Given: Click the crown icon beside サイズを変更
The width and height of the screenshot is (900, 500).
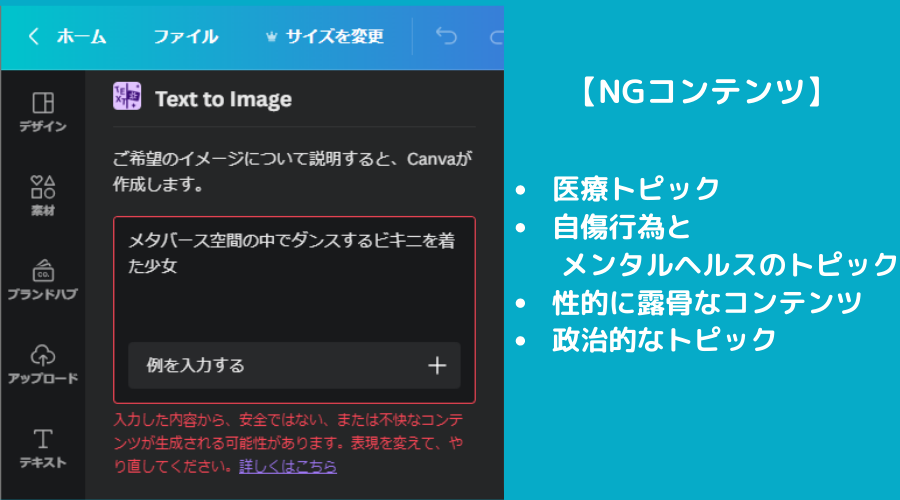Looking at the screenshot, I should 271,37.
